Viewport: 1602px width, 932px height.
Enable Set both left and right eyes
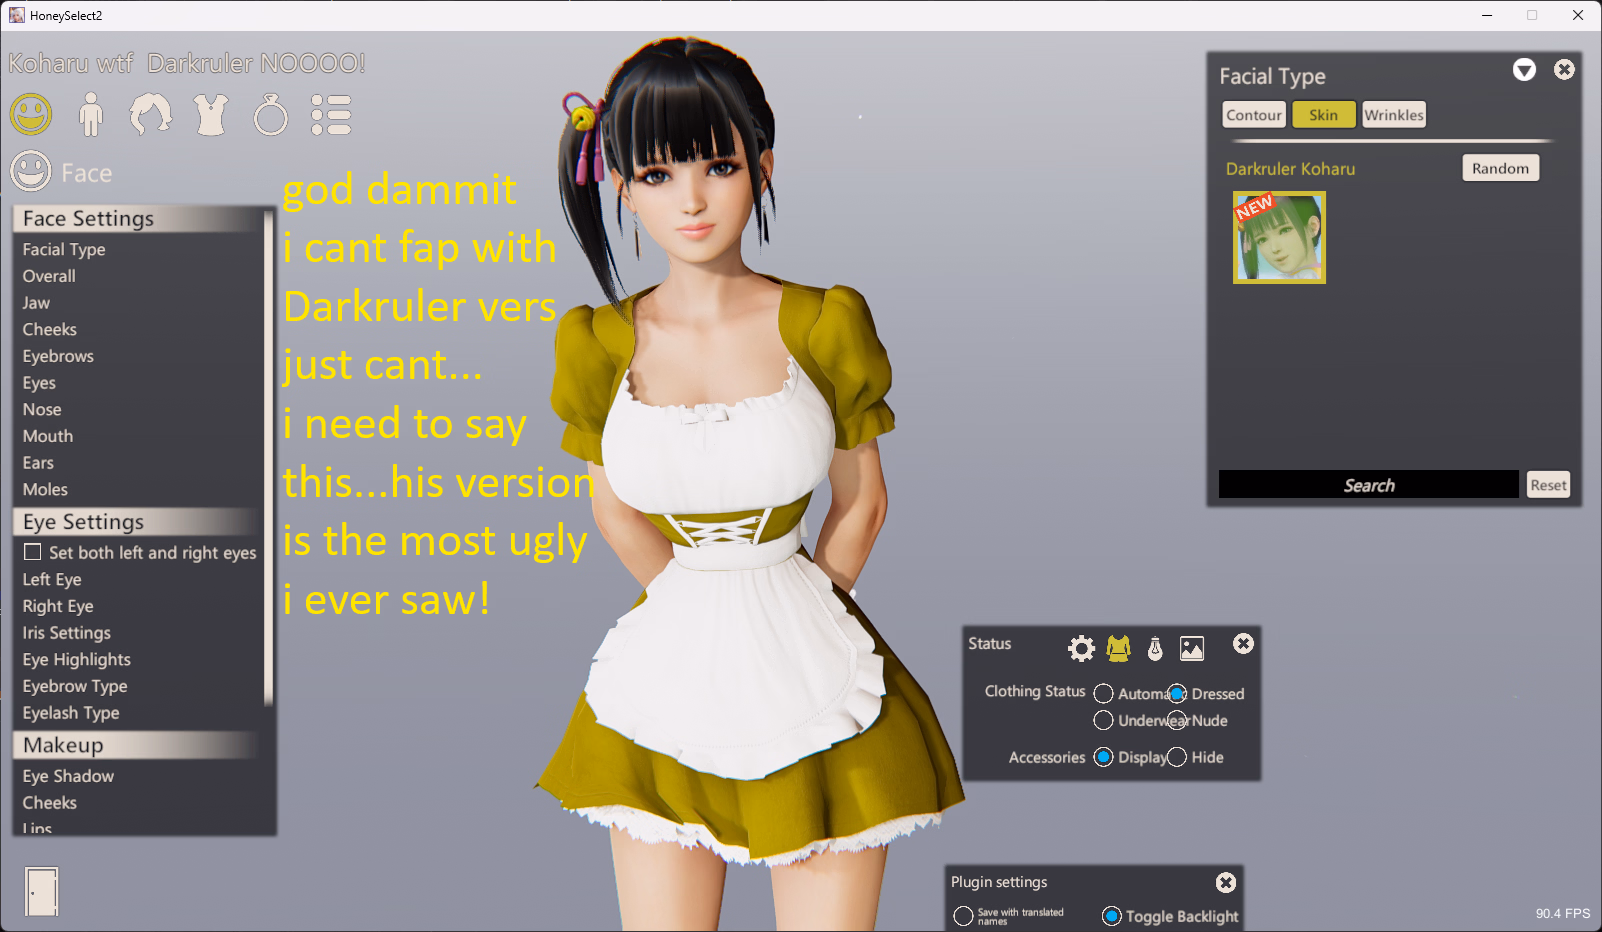(33, 552)
